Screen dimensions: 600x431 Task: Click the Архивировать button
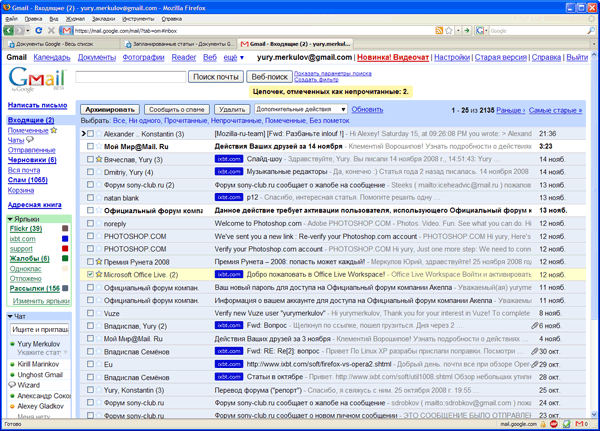[110, 109]
